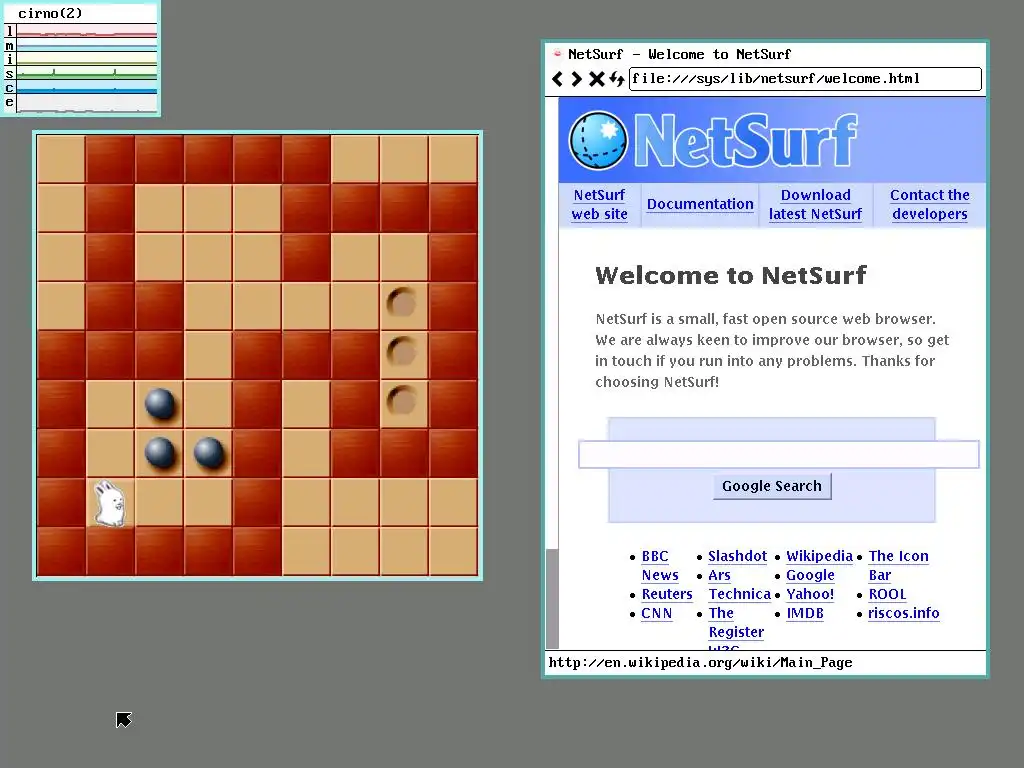Open the NetSurf web site link
Screen dimensions: 1024x768
pyautogui.click(x=600, y=204)
